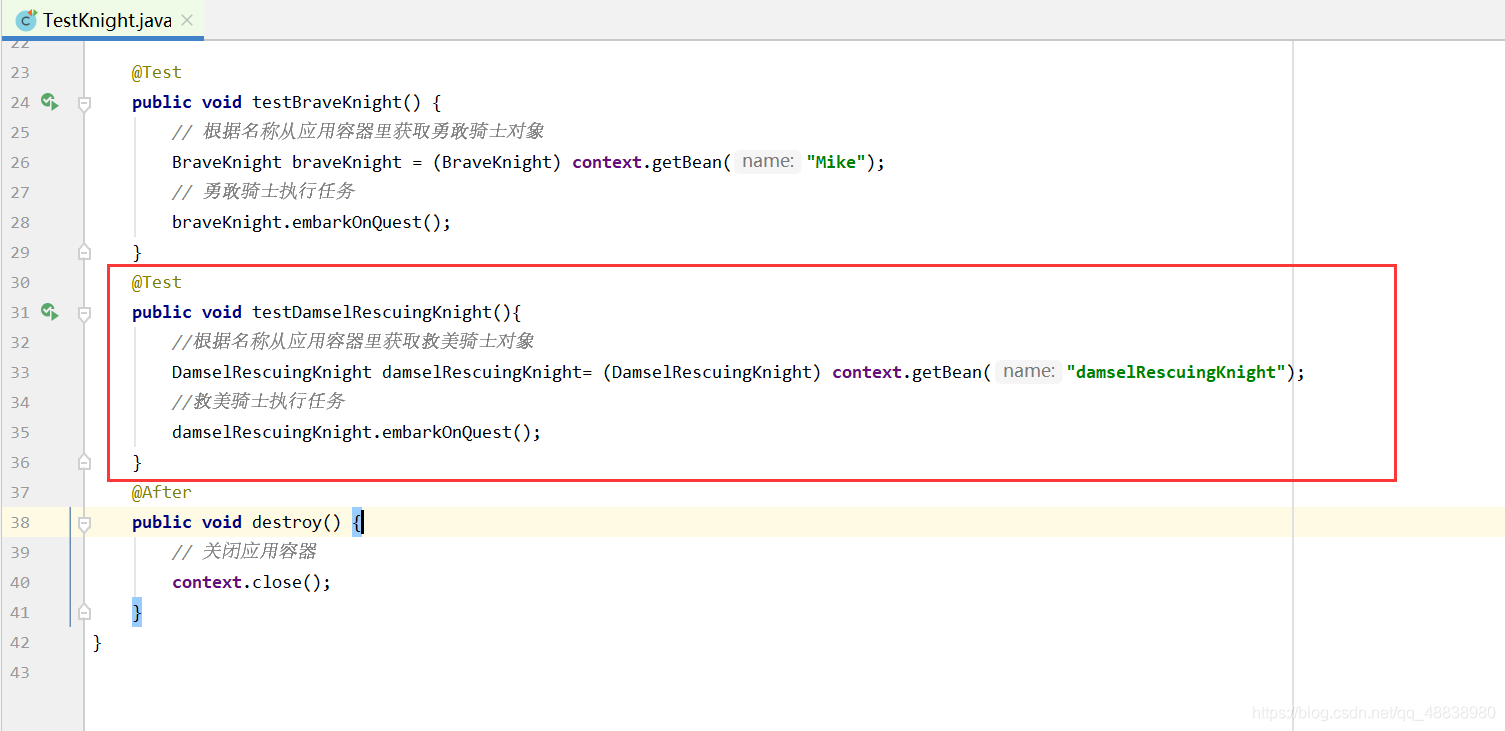The image size is (1505, 731).
Task: Click line number 43 in the gutter
Action: 20,672
